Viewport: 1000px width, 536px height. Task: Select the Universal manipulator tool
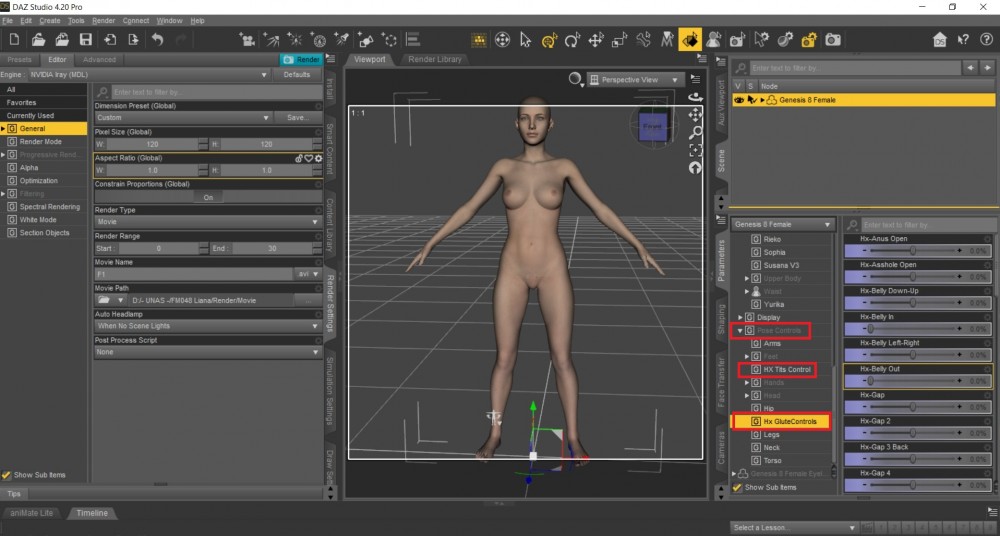[549, 40]
